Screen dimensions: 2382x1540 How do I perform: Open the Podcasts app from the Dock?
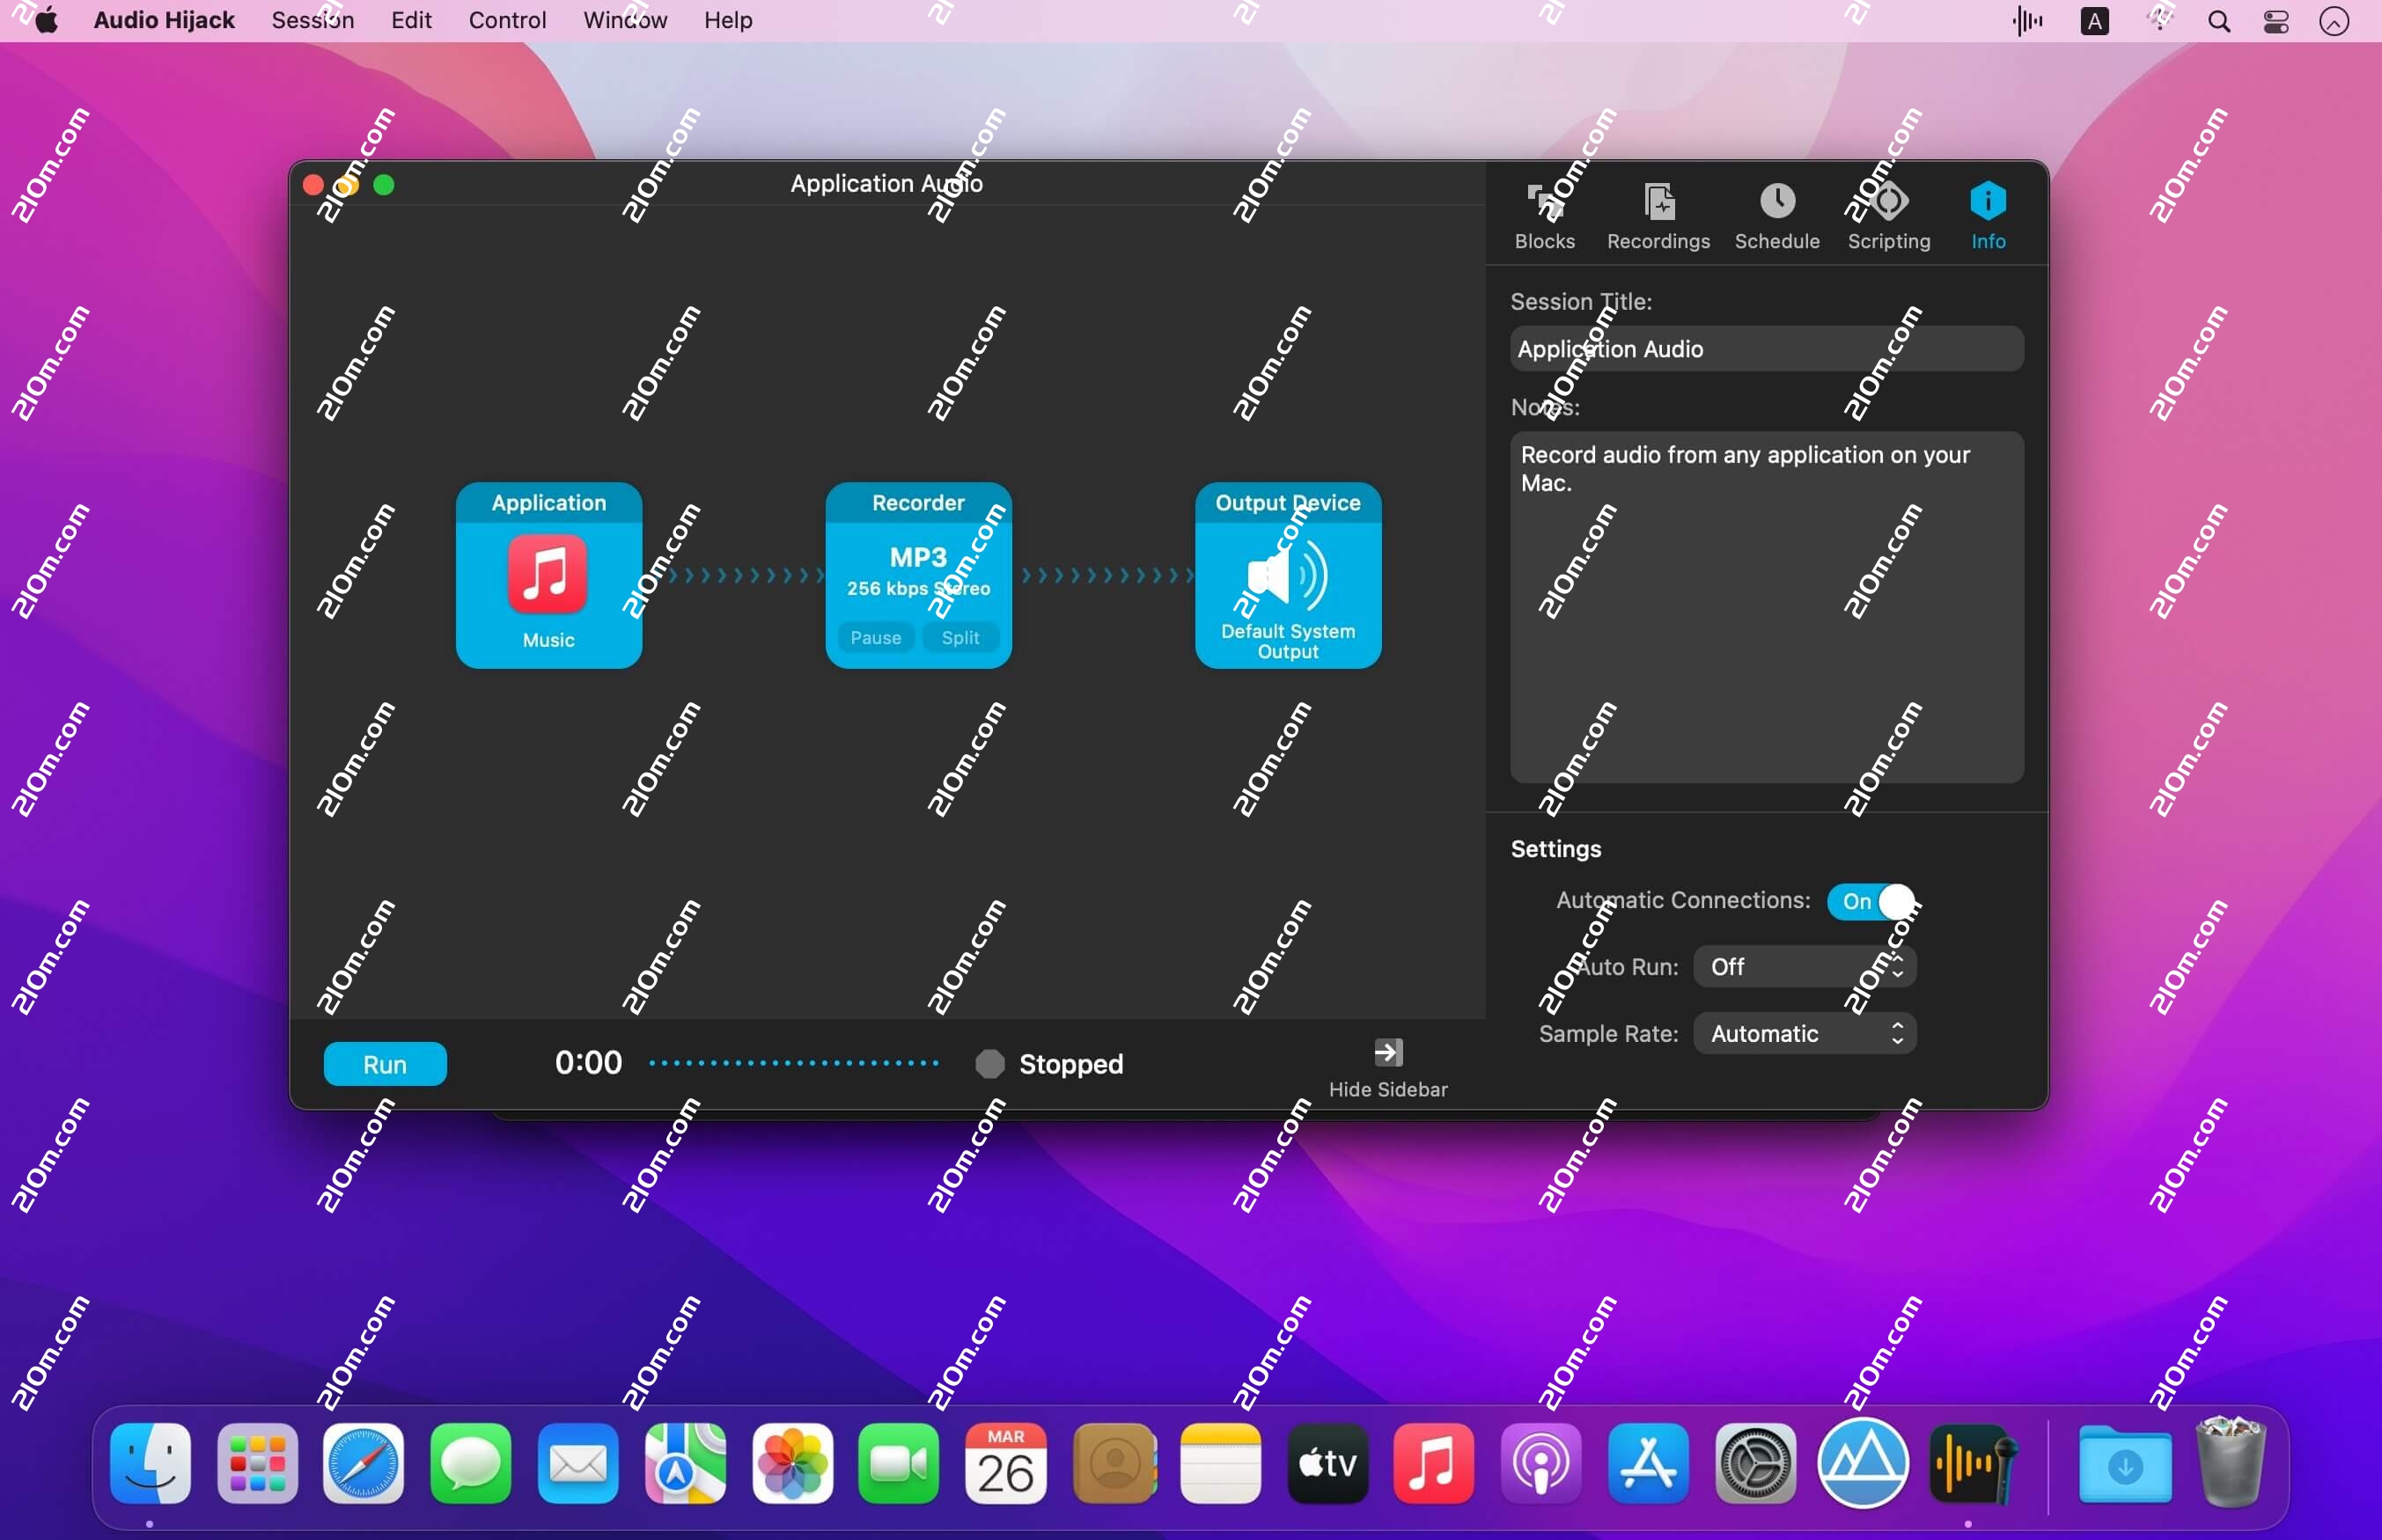tap(1540, 1463)
